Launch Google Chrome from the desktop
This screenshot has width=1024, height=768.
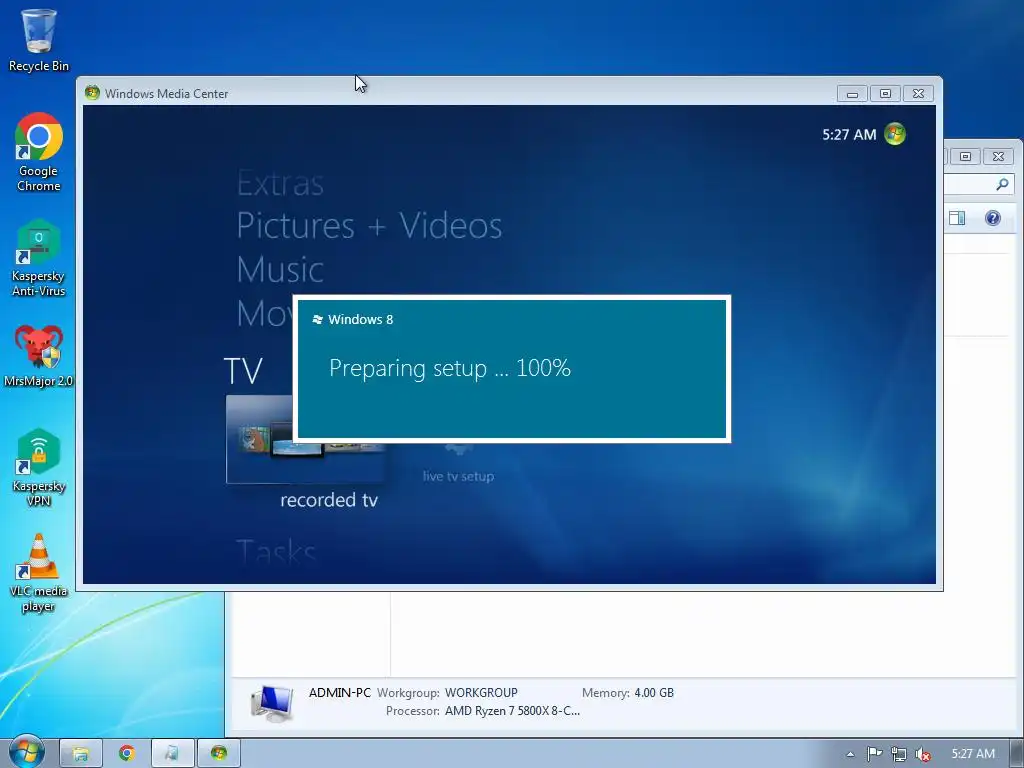point(39,152)
